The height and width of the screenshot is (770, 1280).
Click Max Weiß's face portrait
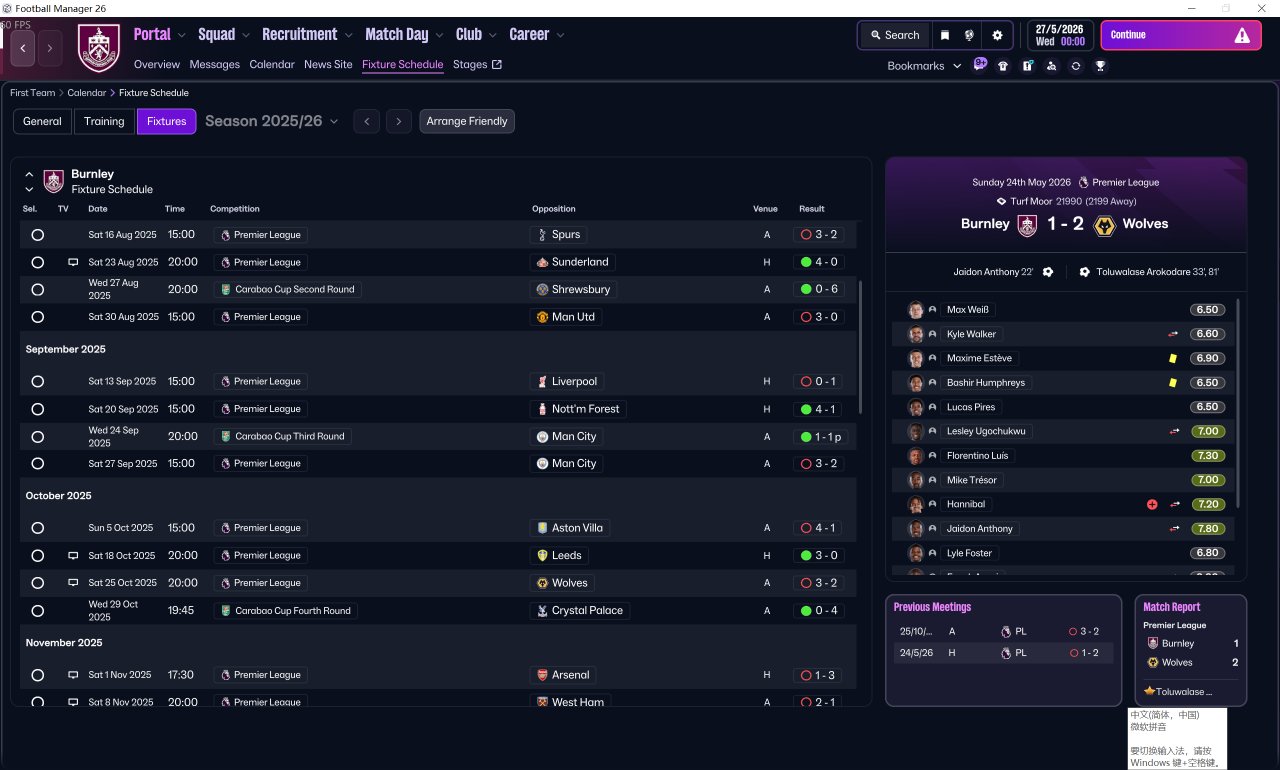[x=915, y=310]
